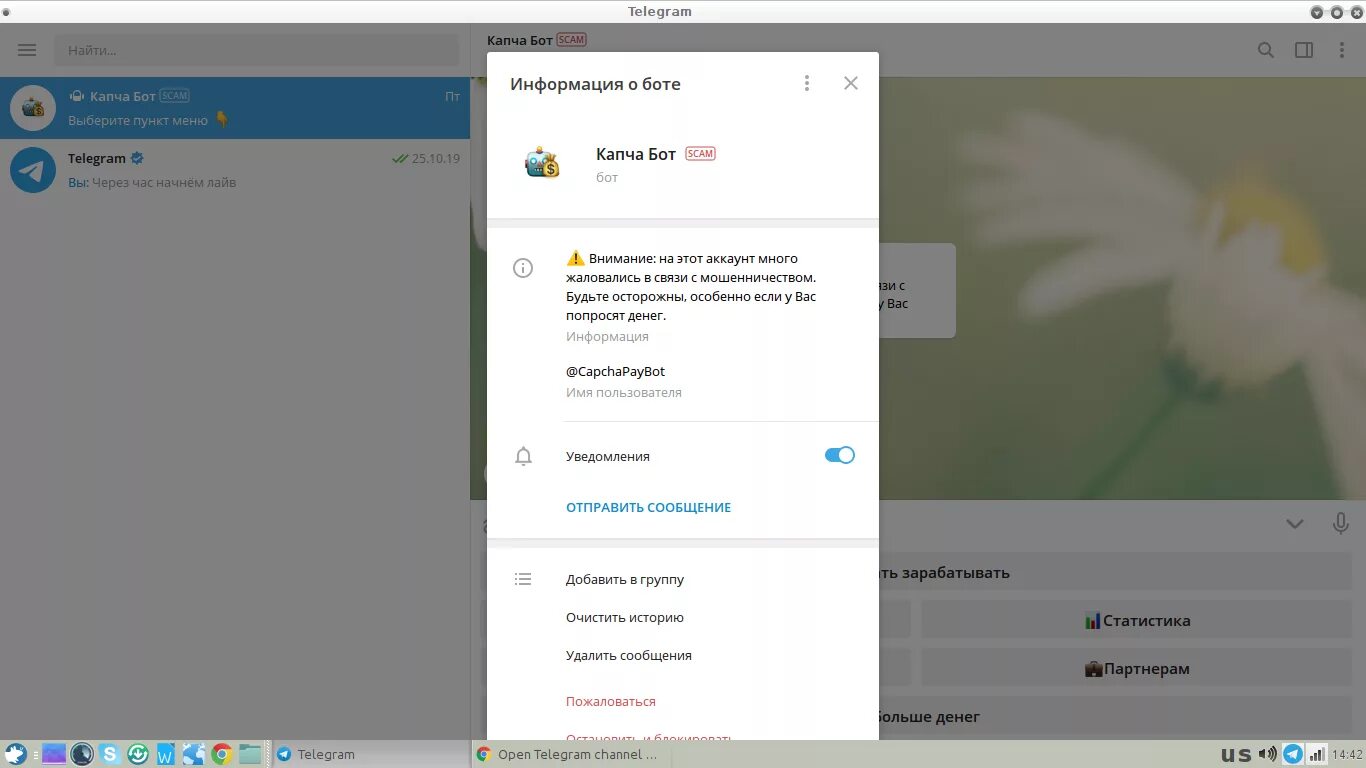
Task: Open the dark round app icon in taskbar
Action: [x=82, y=754]
